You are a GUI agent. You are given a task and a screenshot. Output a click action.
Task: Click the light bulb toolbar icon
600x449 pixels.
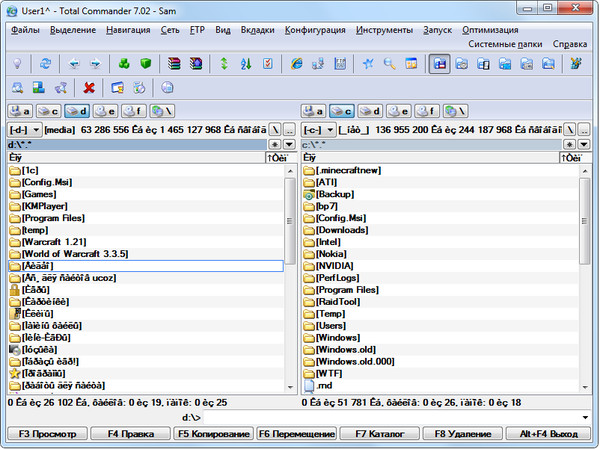point(17,63)
